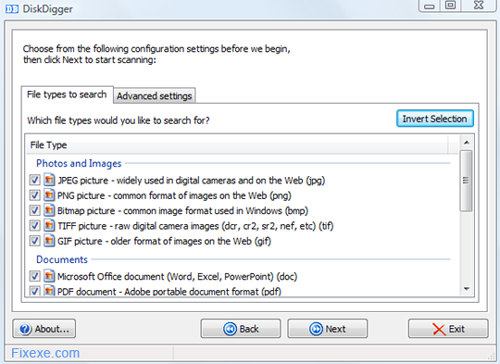Toggle the Bitmap picture checkbox

coord(35,210)
